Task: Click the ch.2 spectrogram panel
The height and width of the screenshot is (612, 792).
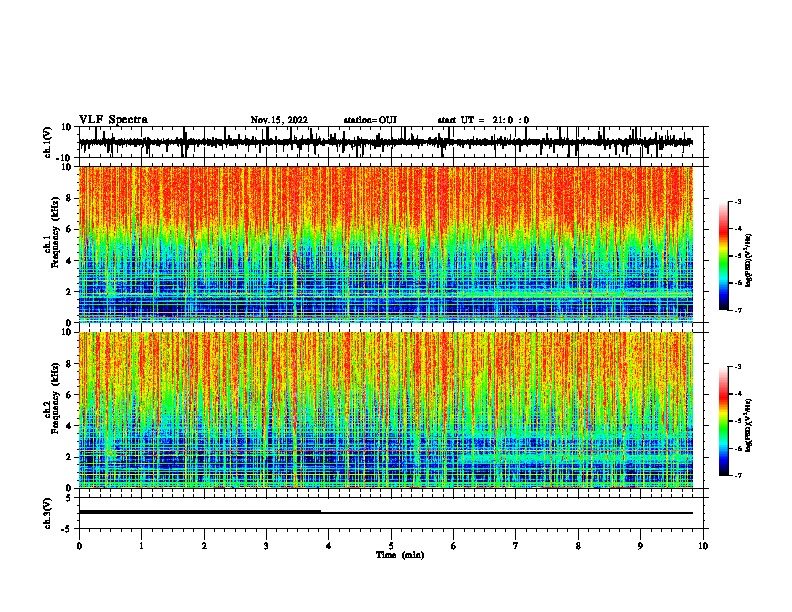Action: (386, 410)
